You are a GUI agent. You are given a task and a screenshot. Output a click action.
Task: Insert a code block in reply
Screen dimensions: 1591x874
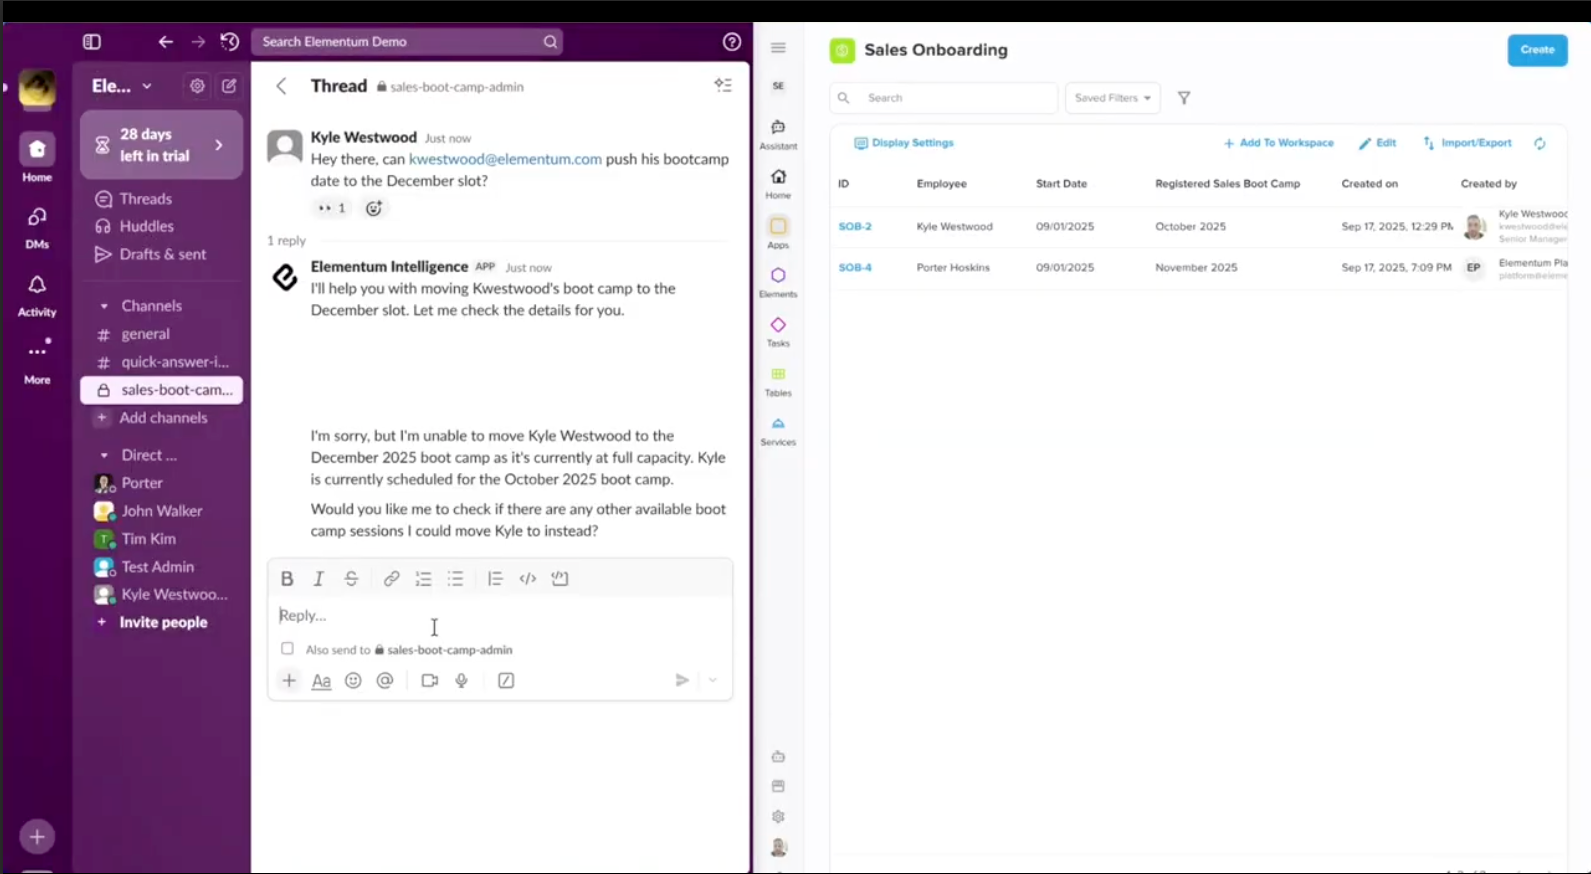[x=560, y=579]
